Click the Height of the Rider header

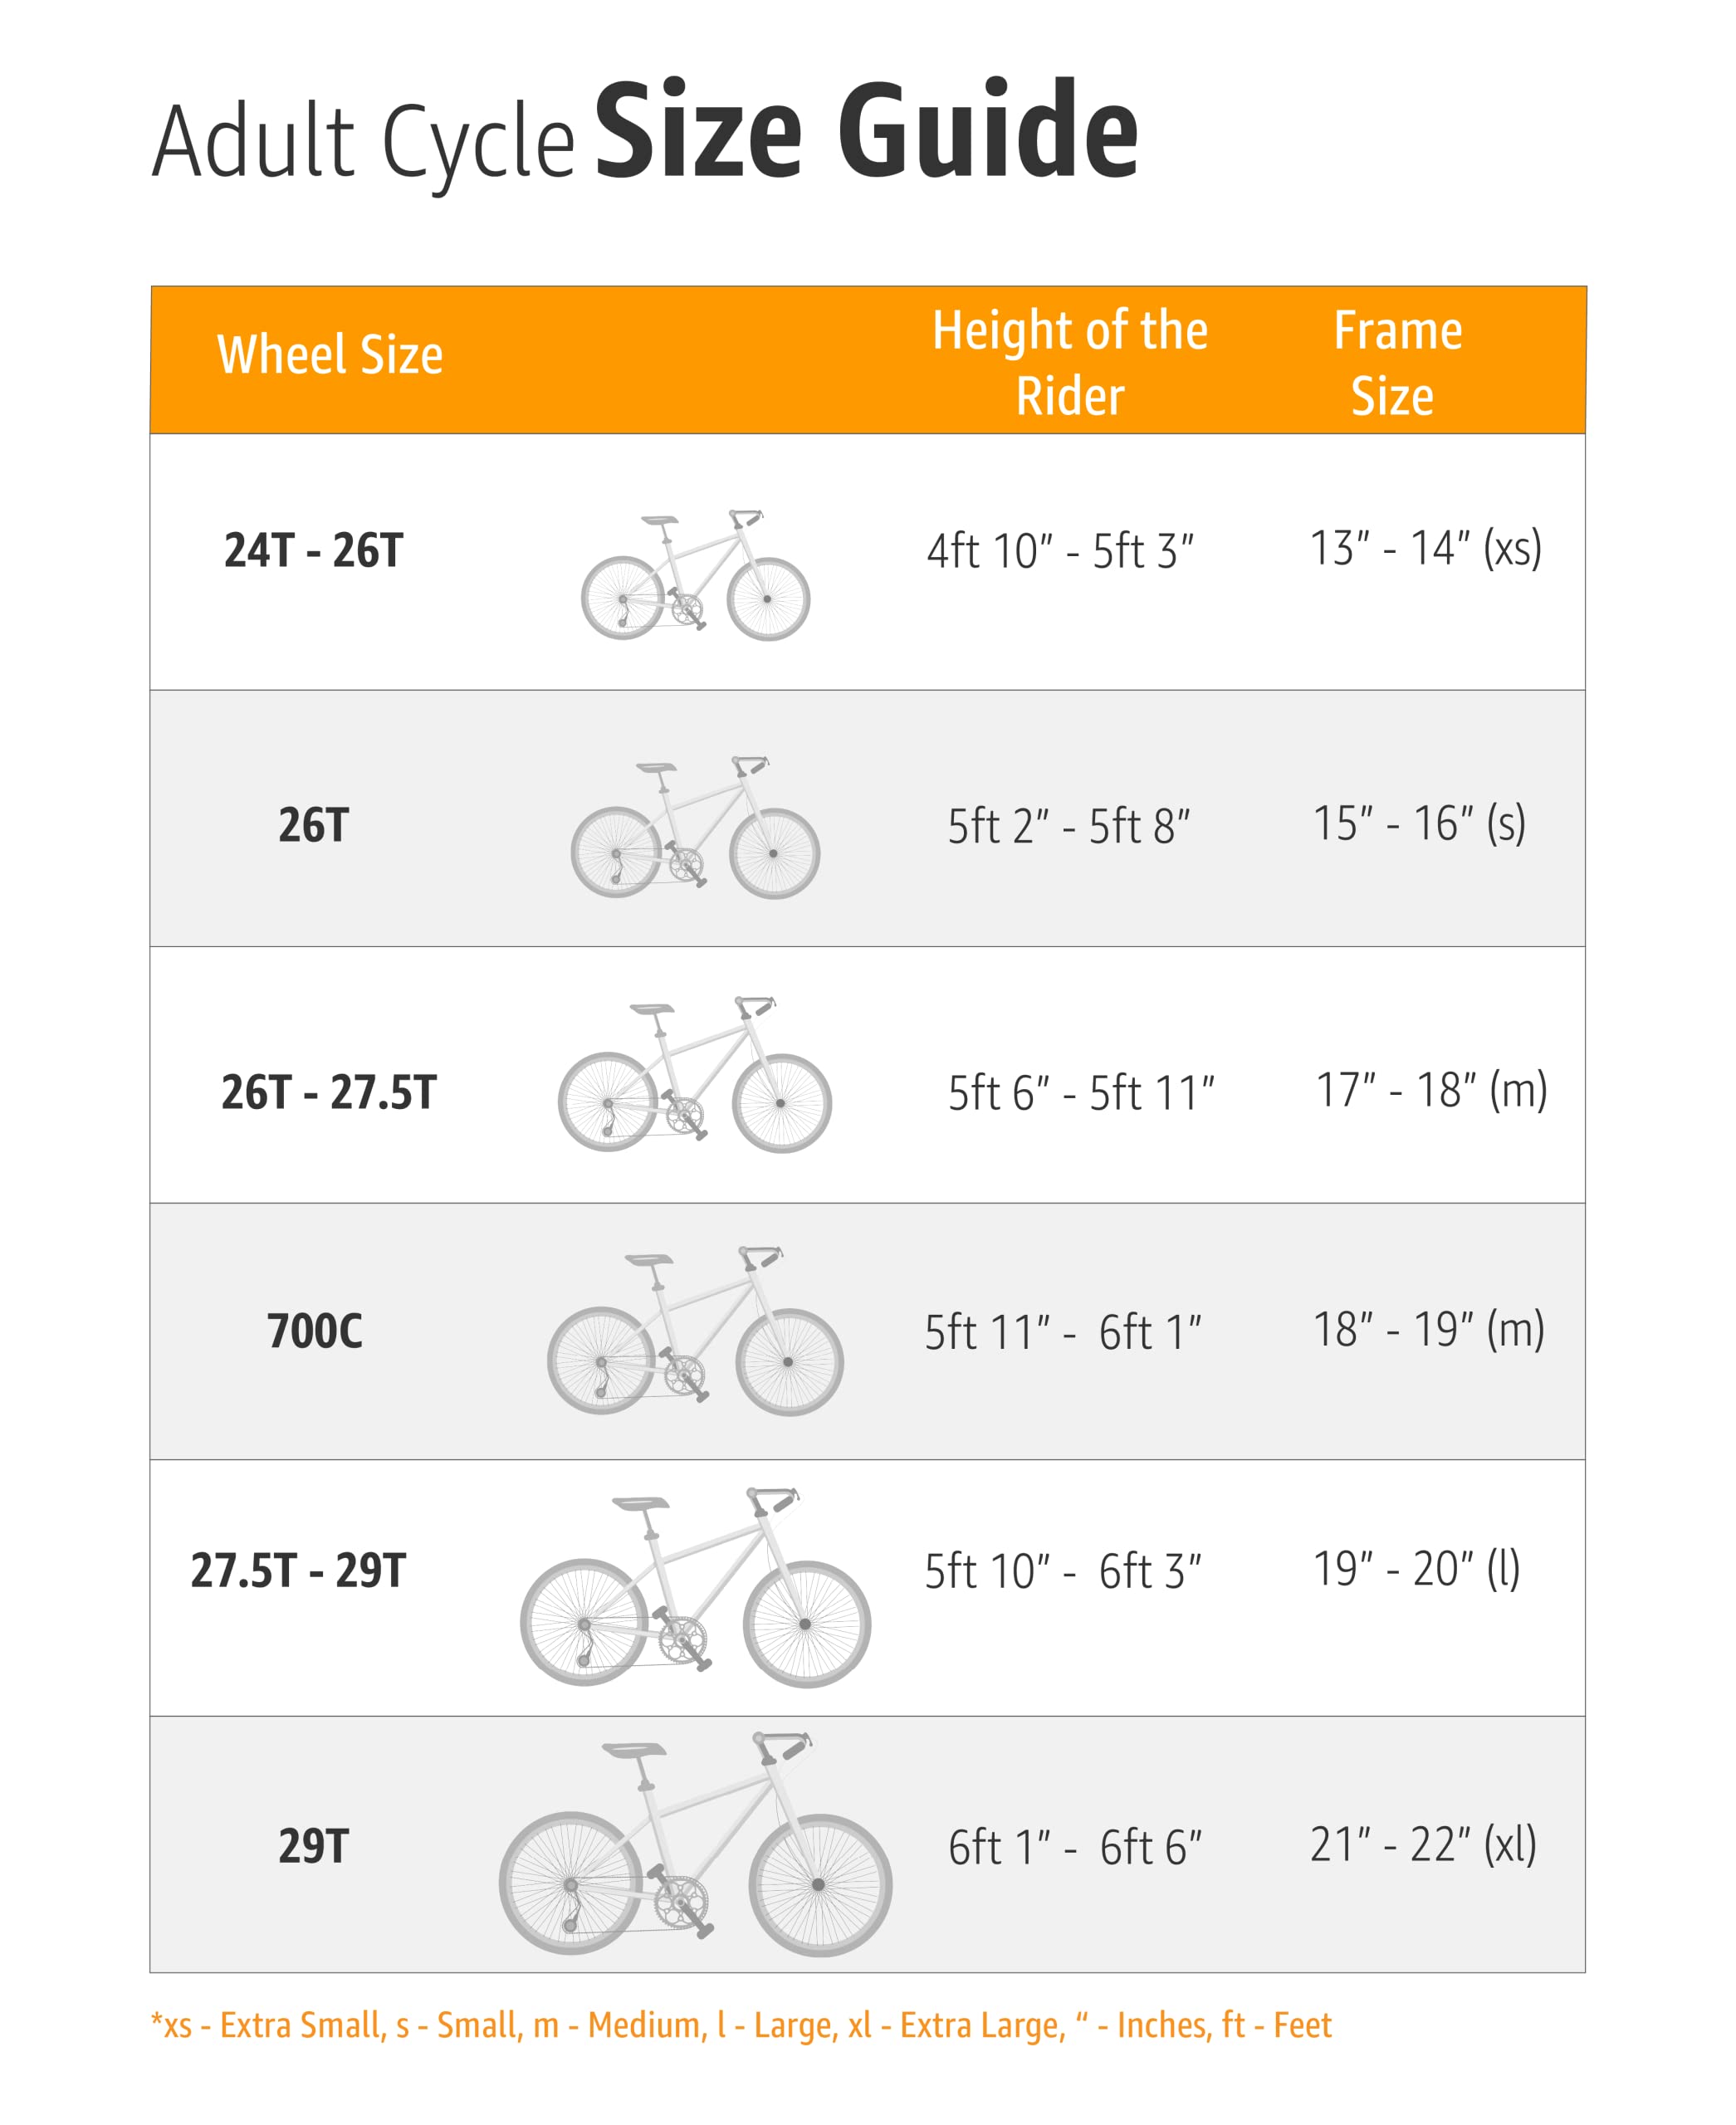(1069, 362)
